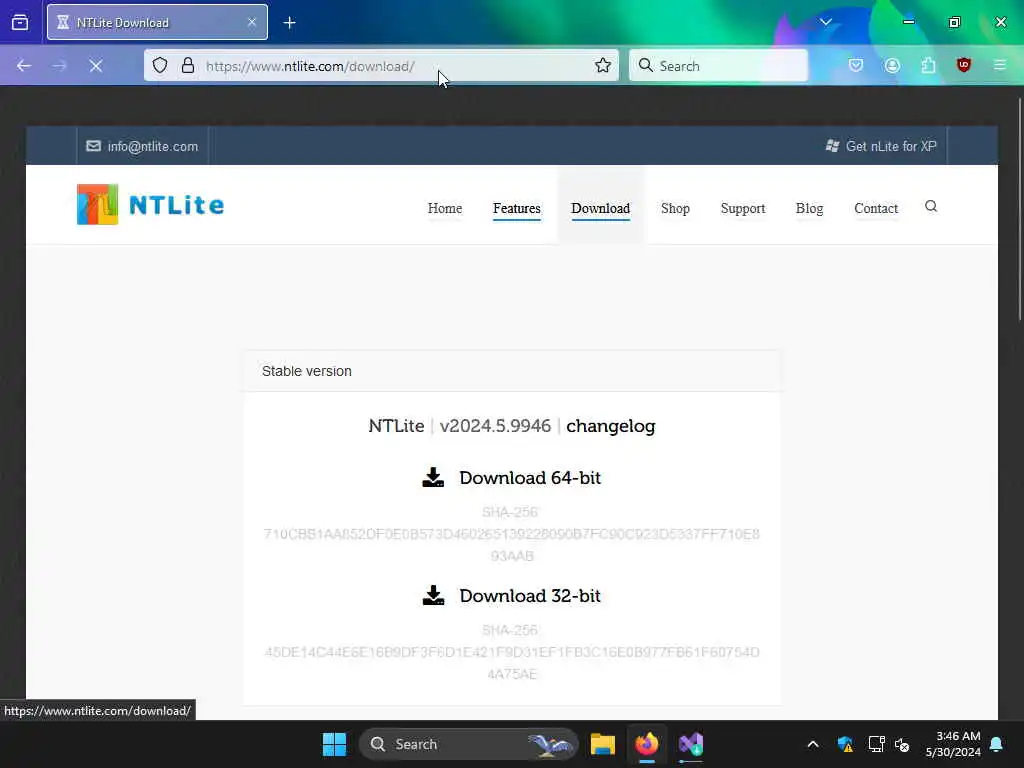This screenshot has width=1024, height=768.
Task: Expand the list all tabs chevron
Action: (x=825, y=22)
